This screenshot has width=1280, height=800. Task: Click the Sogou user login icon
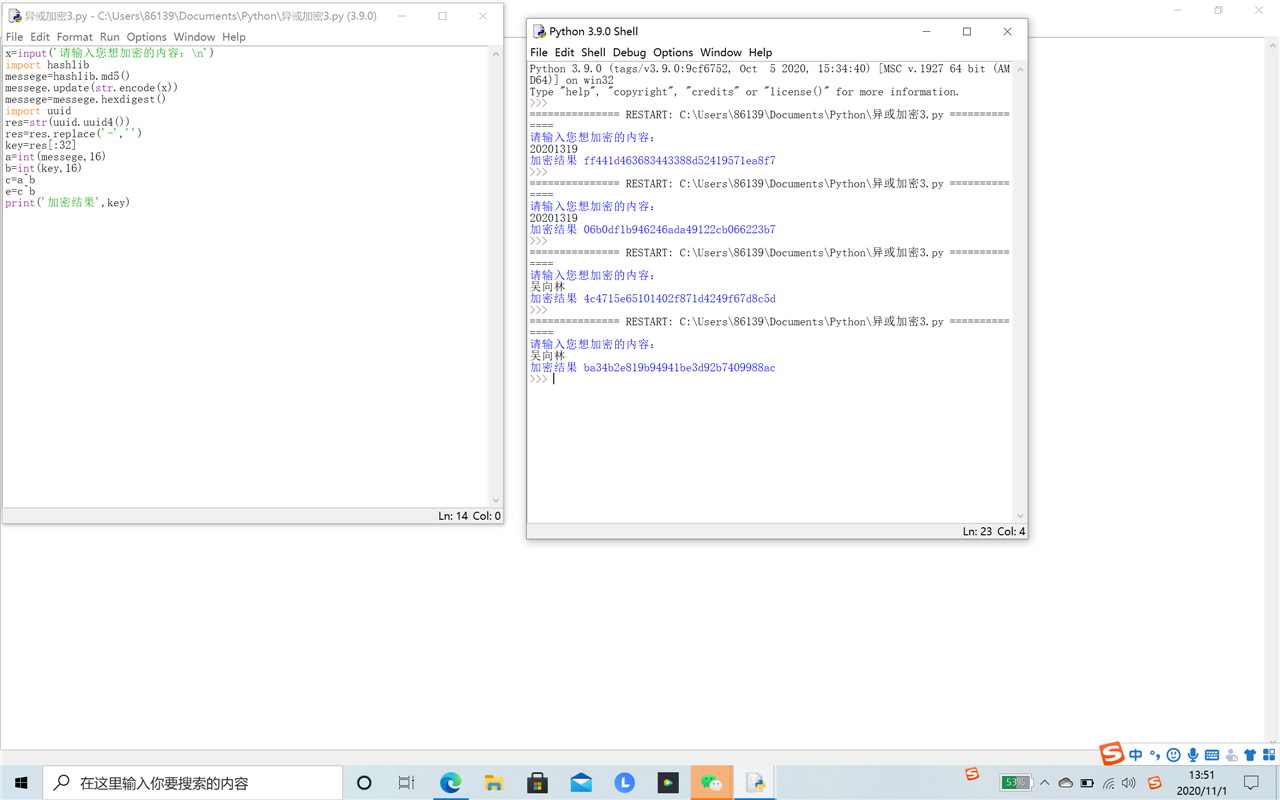[1231, 755]
